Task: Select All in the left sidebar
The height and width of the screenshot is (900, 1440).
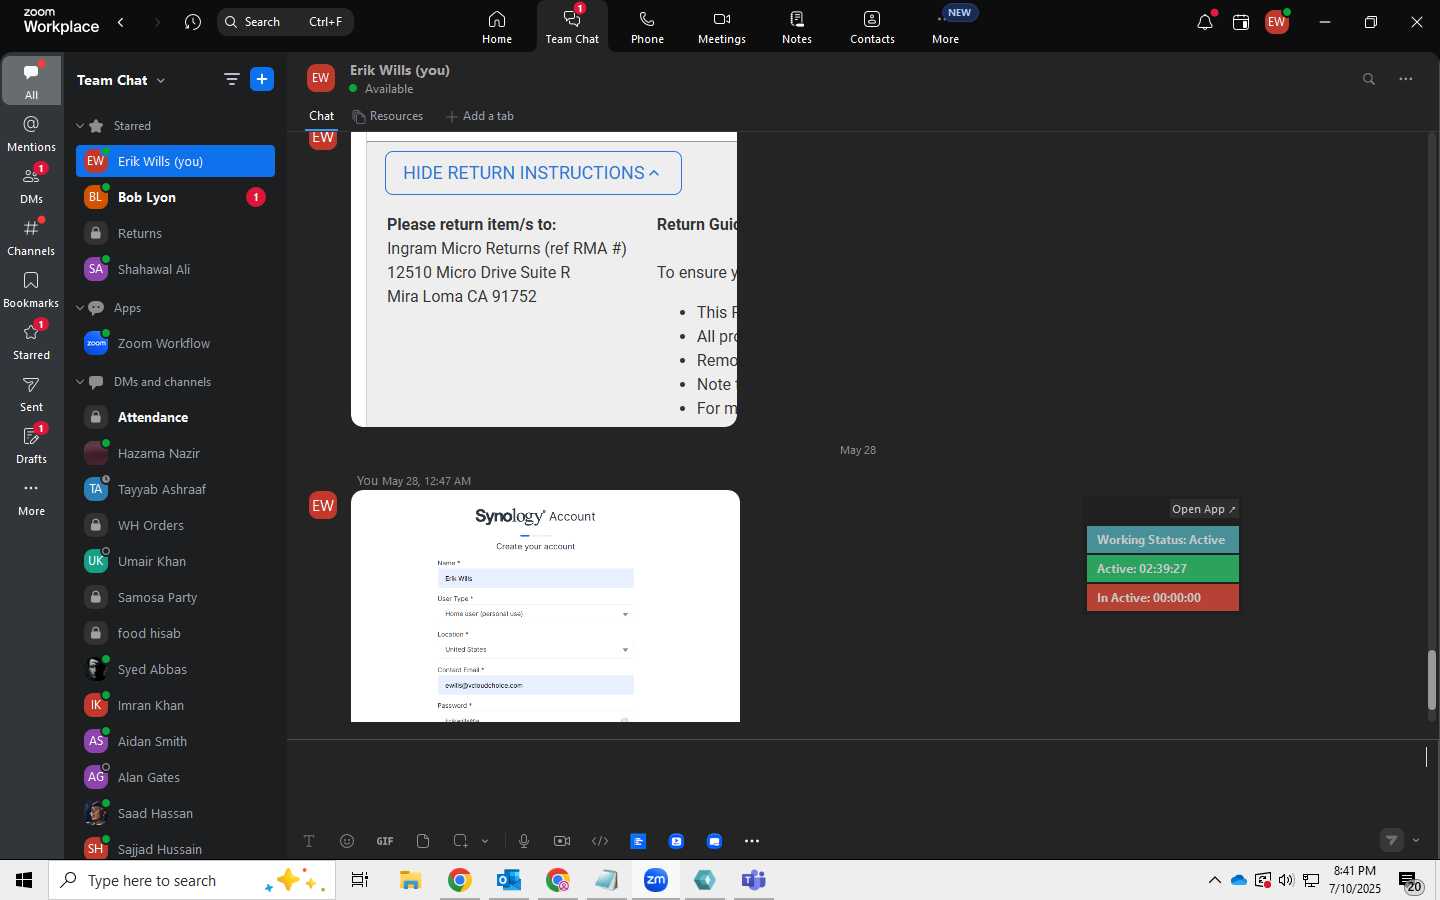Action: tap(32, 81)
